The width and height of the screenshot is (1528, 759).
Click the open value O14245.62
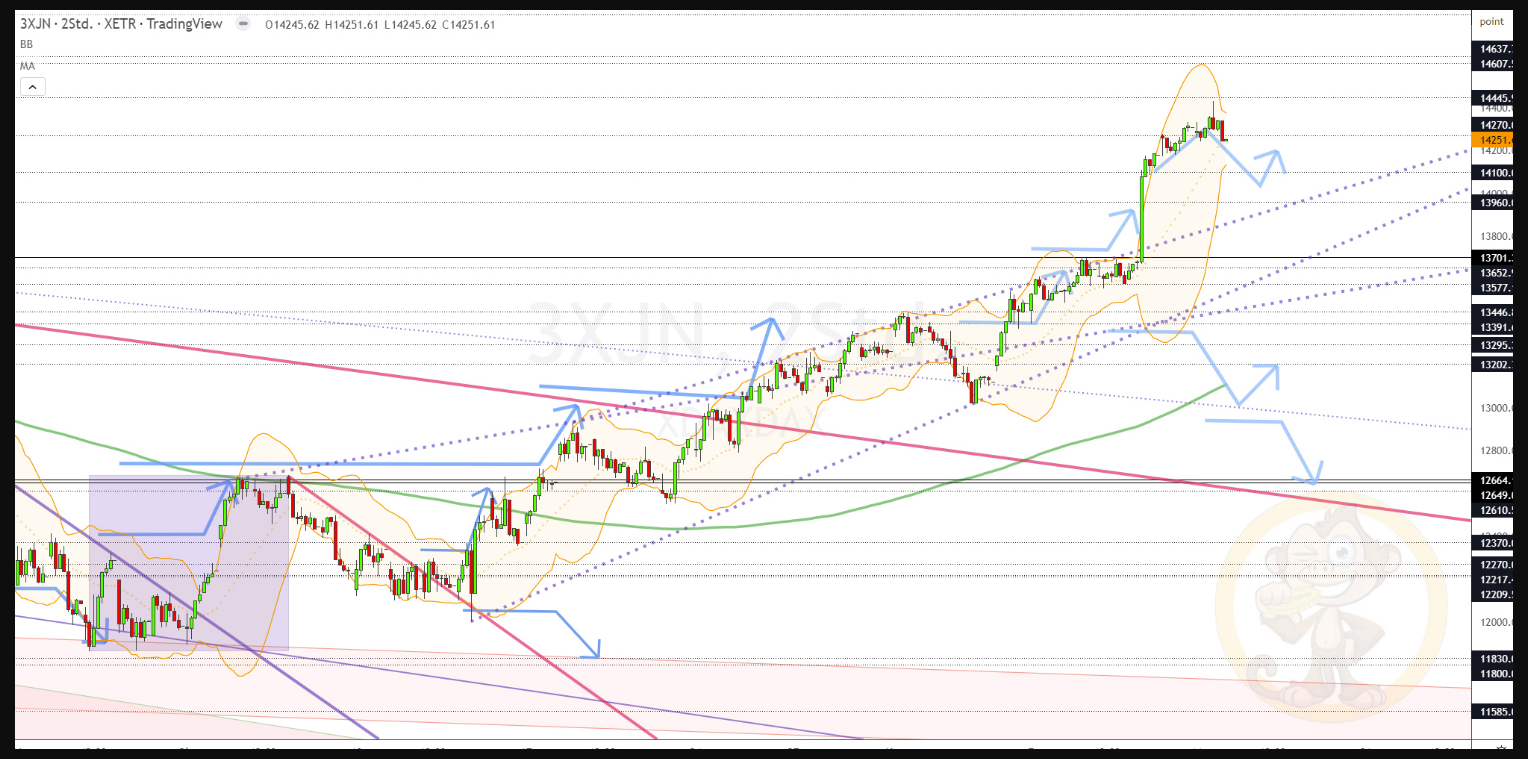pos(293,25)
